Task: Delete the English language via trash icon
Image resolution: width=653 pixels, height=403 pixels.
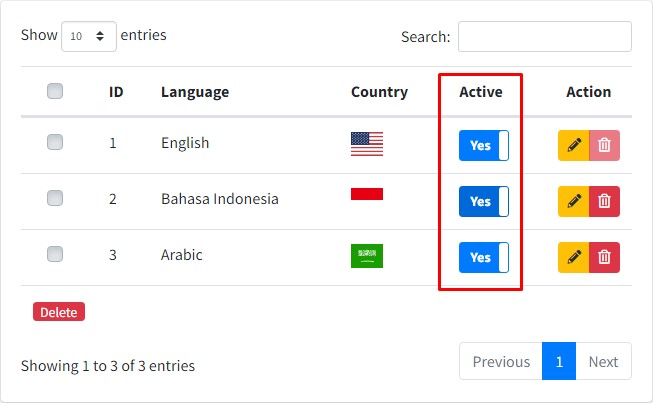Action: 604,145
